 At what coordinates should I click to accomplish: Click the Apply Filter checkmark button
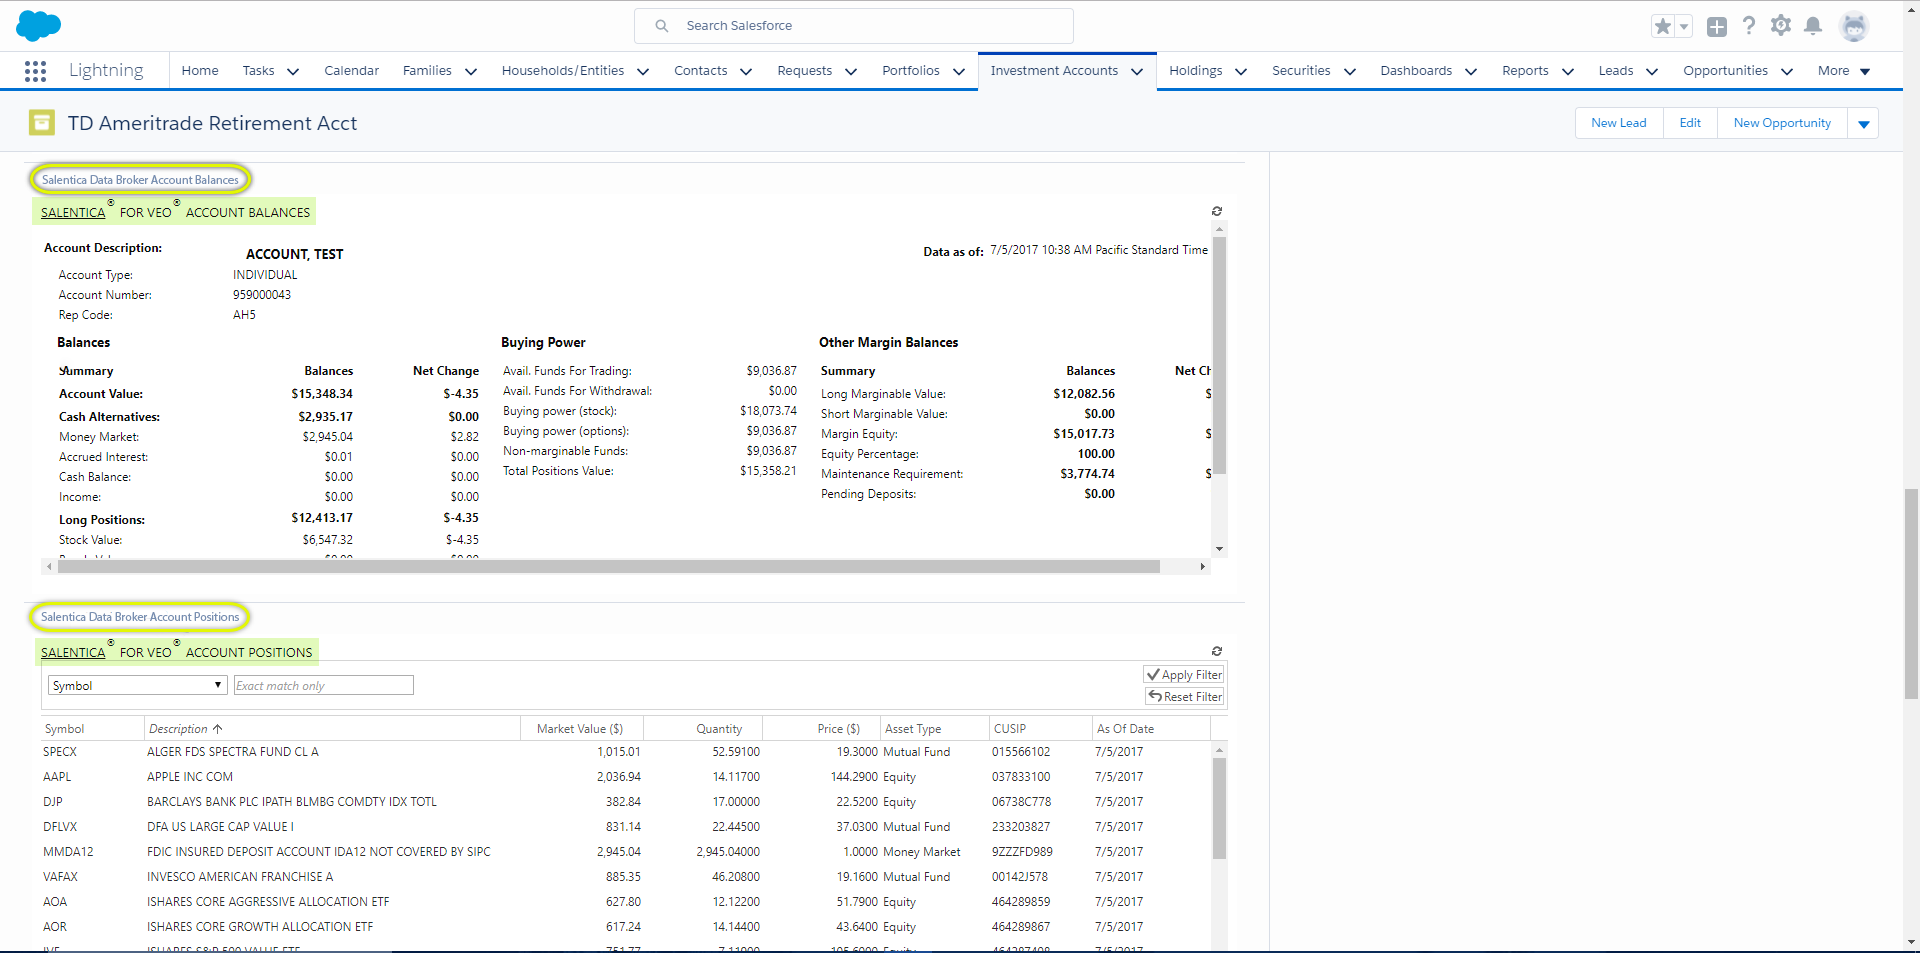[1185, 675]
